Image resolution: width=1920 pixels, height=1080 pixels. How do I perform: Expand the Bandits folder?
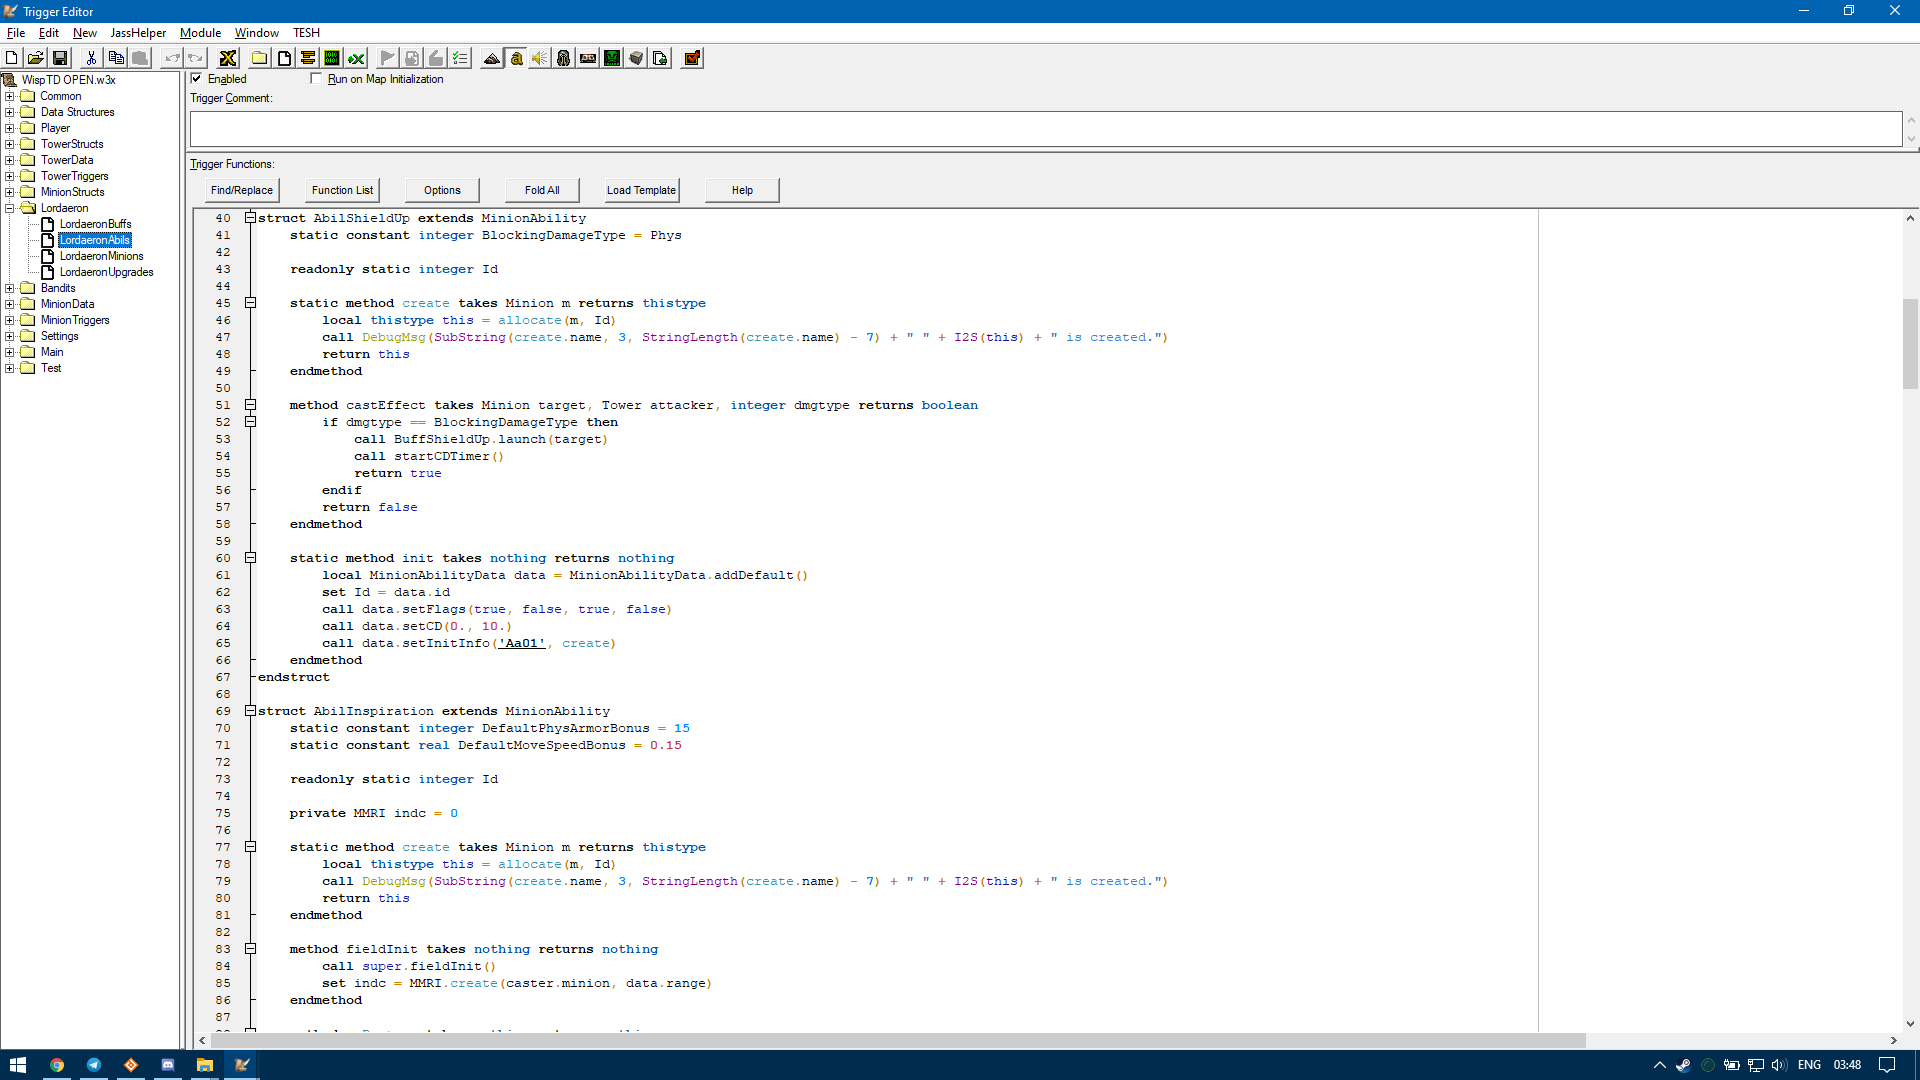[10, 288]
